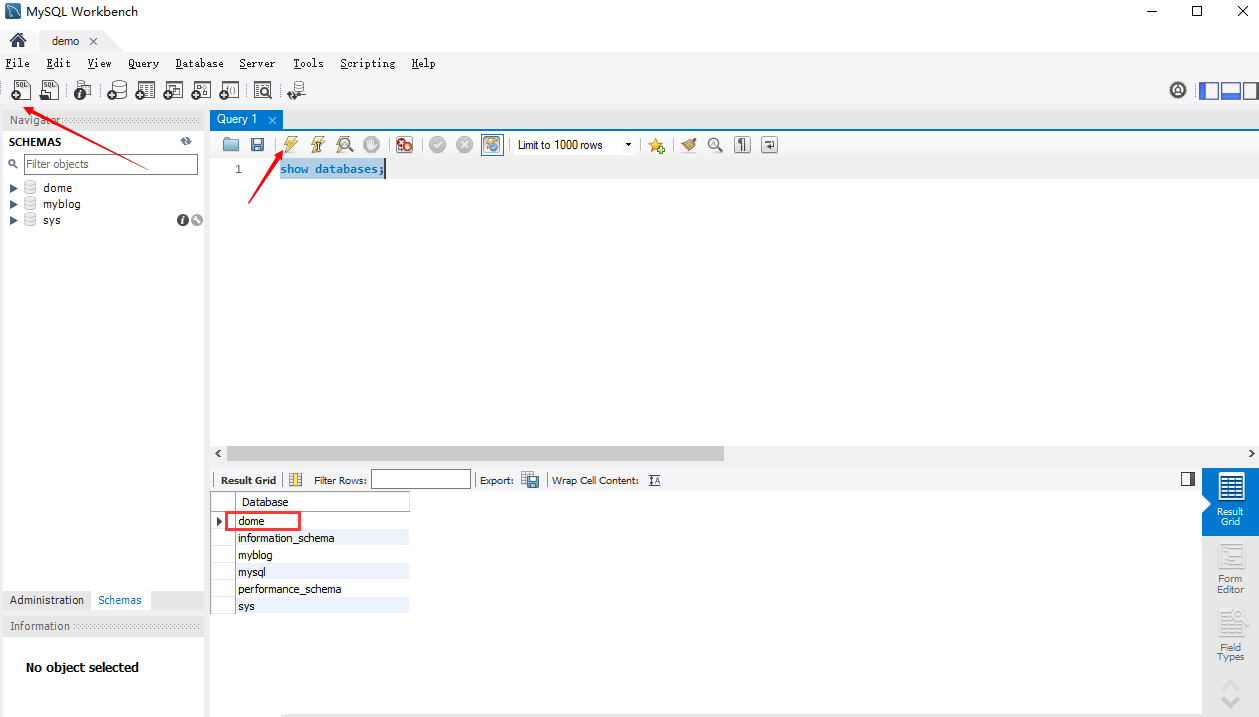Open SQL script file in new tab
The height and width of the screenshot is (717, 1259).
[48, 90]
